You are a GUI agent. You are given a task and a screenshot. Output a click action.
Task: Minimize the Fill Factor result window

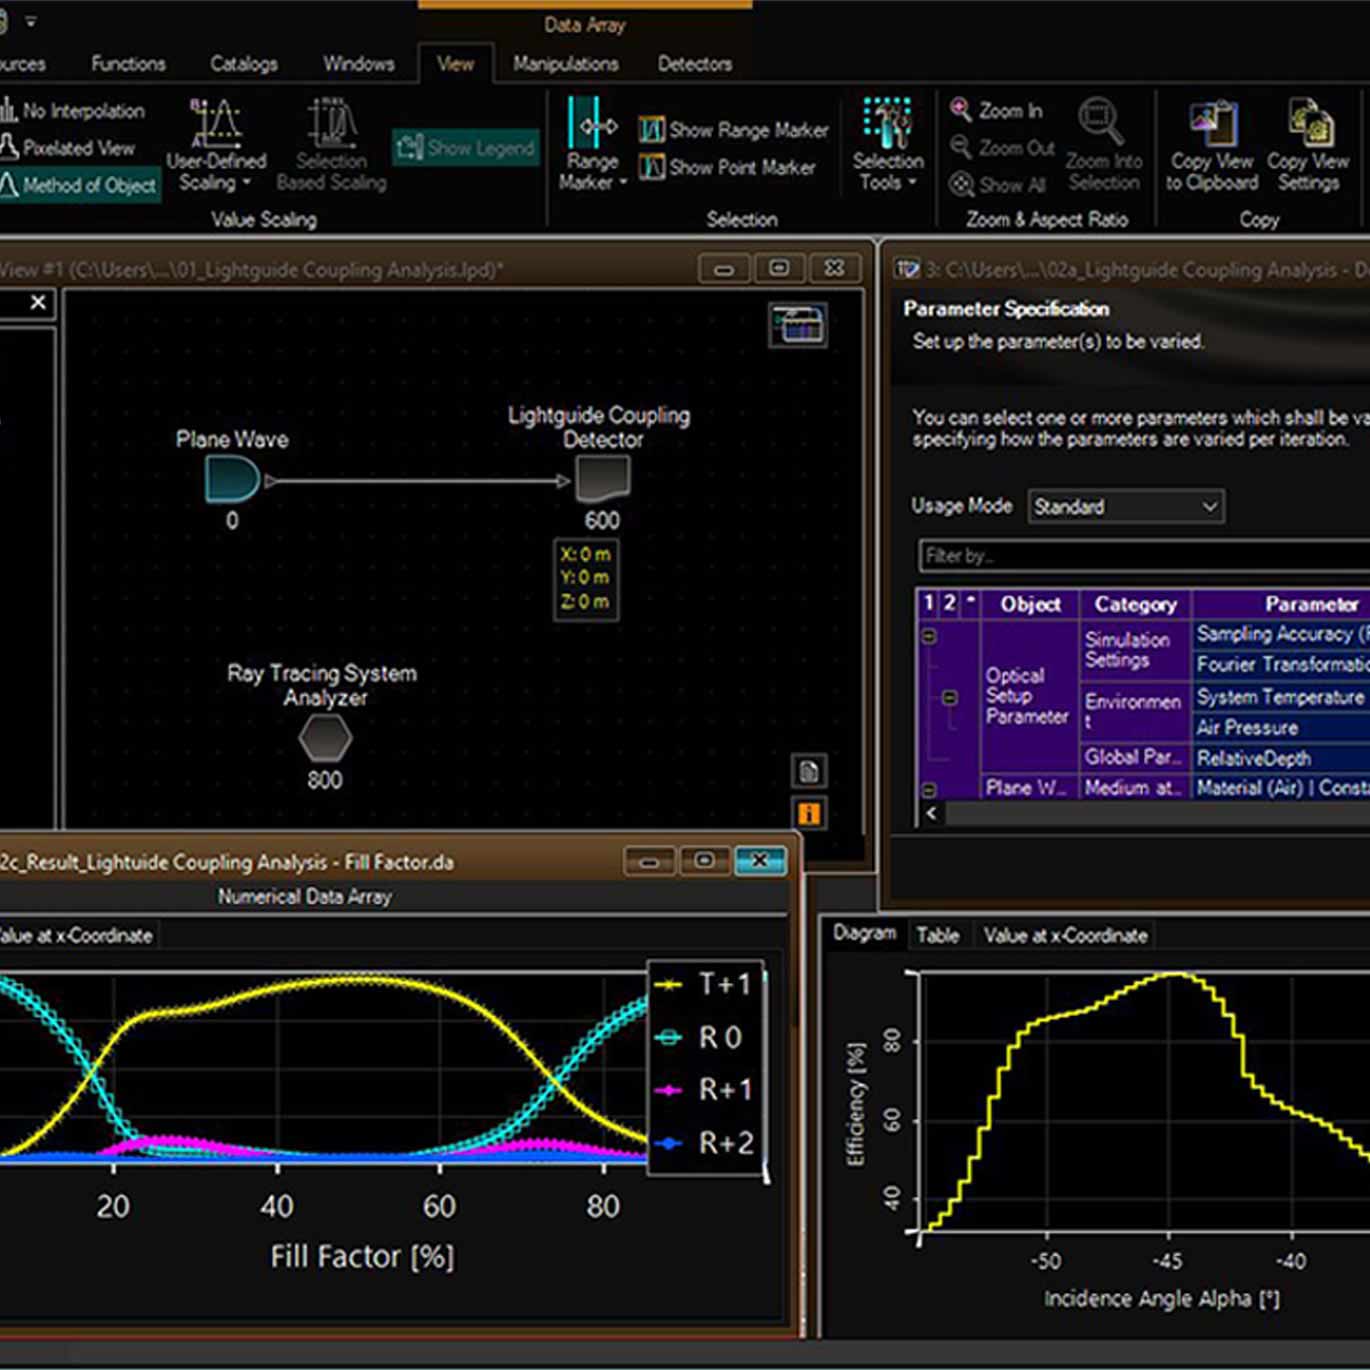650,861
